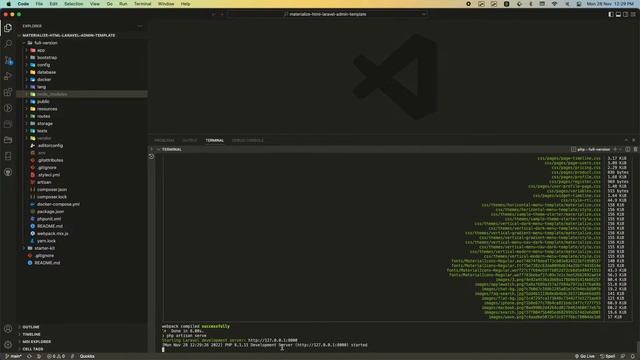Open the Terminal menu
The image size is (640, 360).
pos(142,4)
